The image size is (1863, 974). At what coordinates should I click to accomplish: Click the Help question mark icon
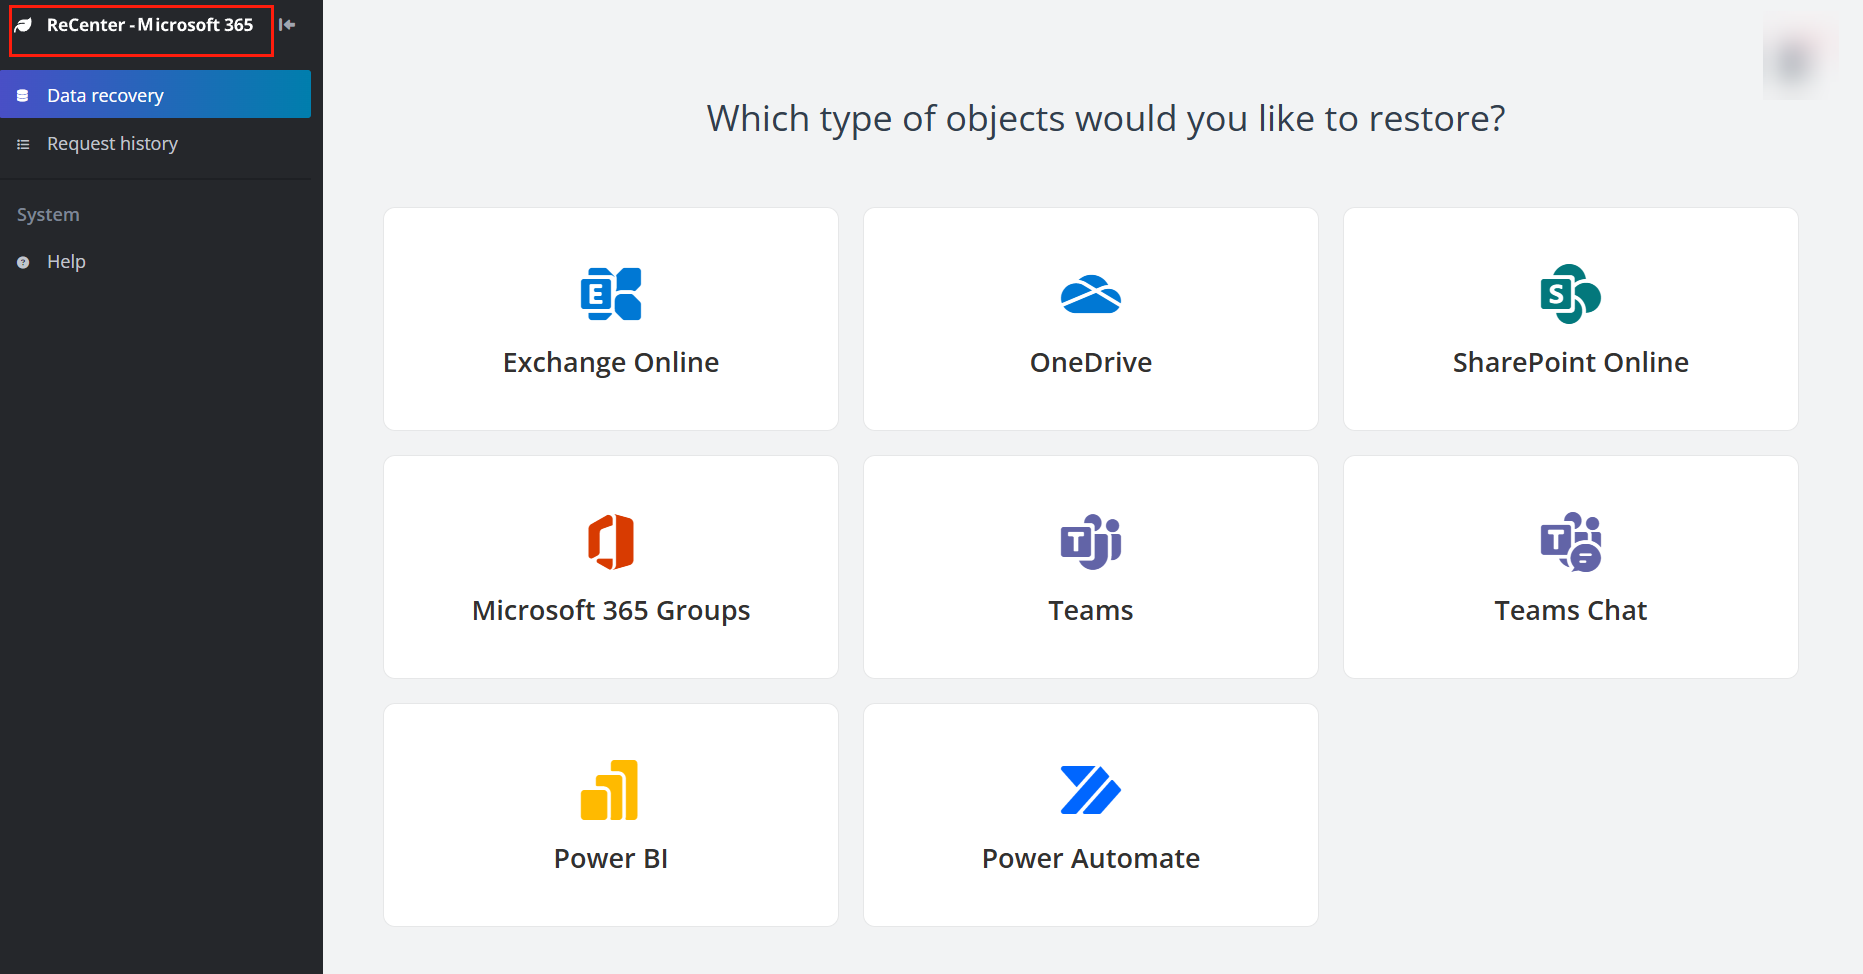(23, 262)
